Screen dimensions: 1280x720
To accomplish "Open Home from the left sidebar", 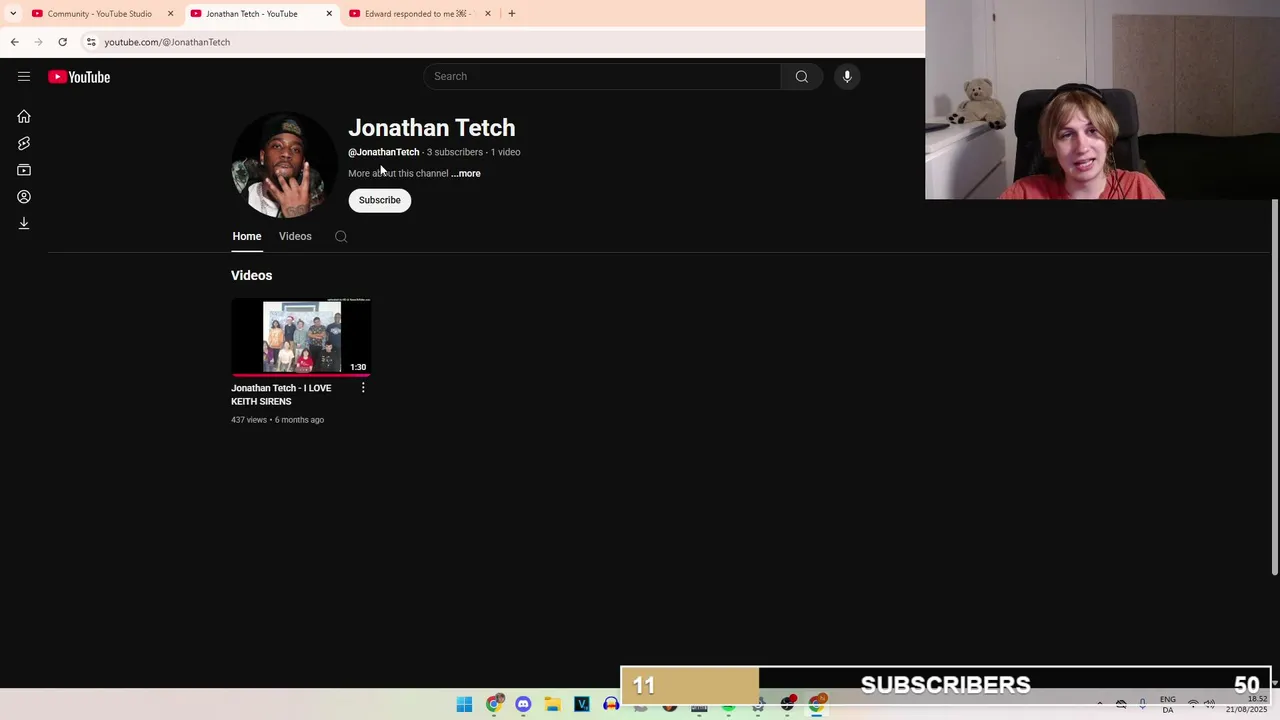I will pos(24,117).
